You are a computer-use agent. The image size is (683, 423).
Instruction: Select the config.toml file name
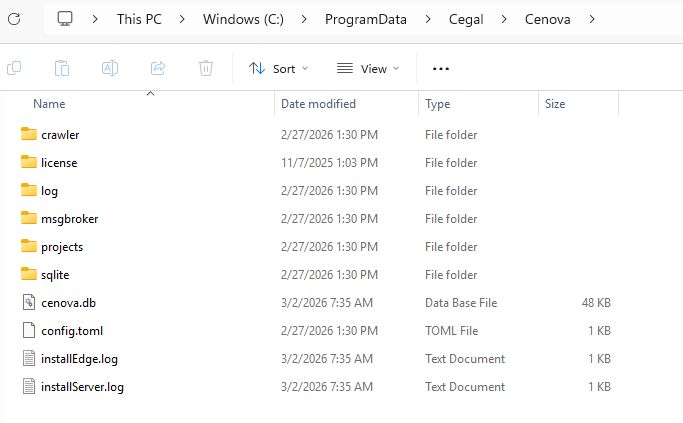tap(72, 331)
